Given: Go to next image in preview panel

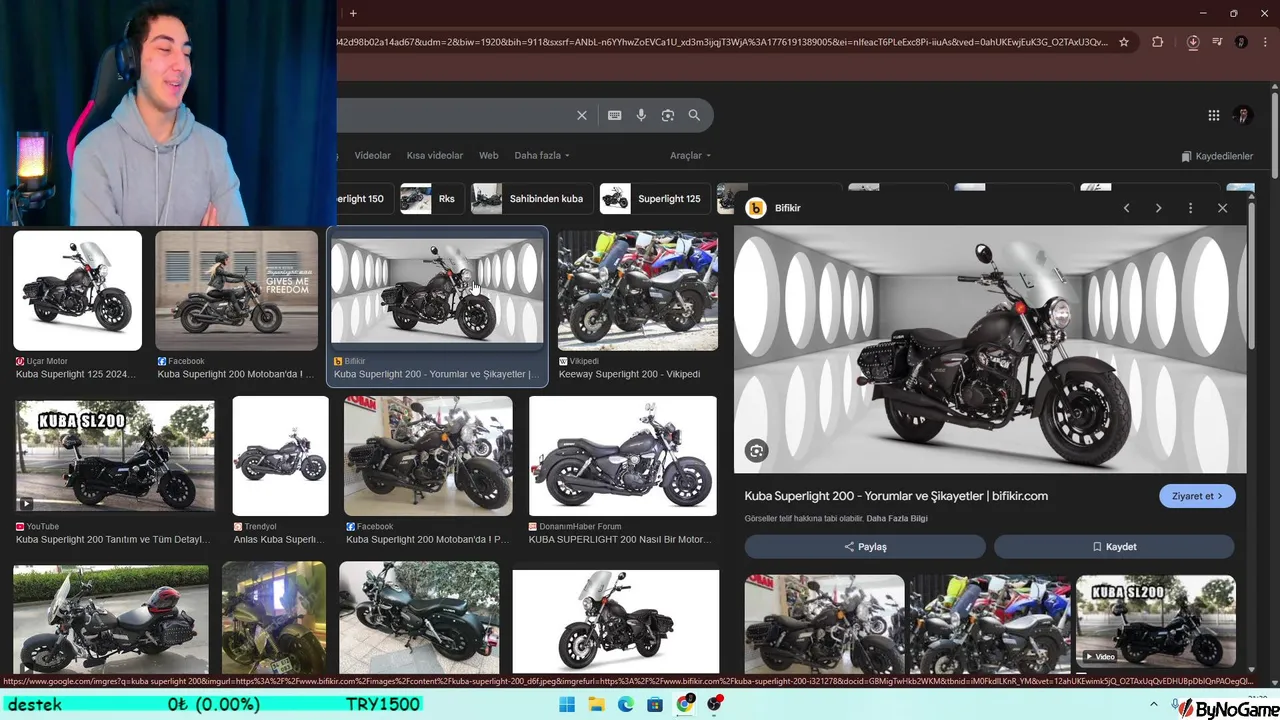Looking at the screenshot, I should pos(1159,208).
